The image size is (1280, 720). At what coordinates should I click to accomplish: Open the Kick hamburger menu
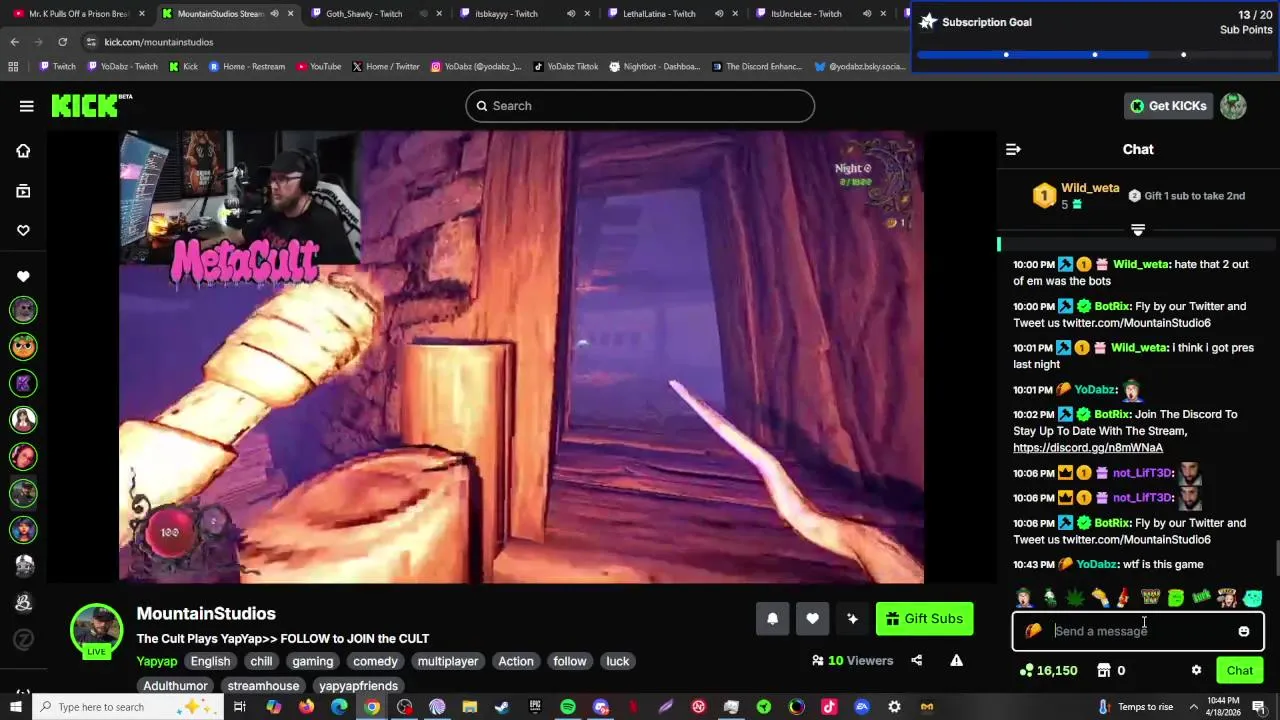click(27, 106)
